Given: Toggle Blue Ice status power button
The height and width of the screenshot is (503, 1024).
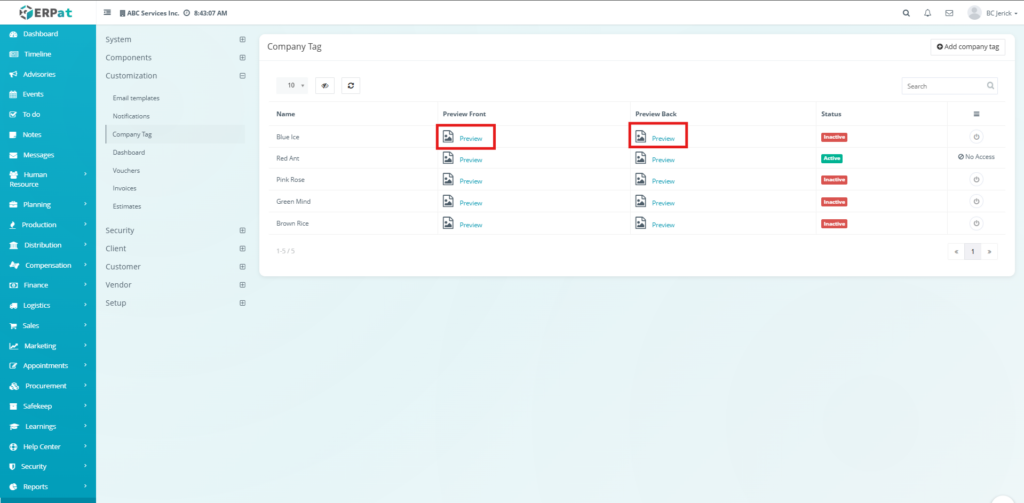Looking at the screenshot, I should [x=976, y=136].
